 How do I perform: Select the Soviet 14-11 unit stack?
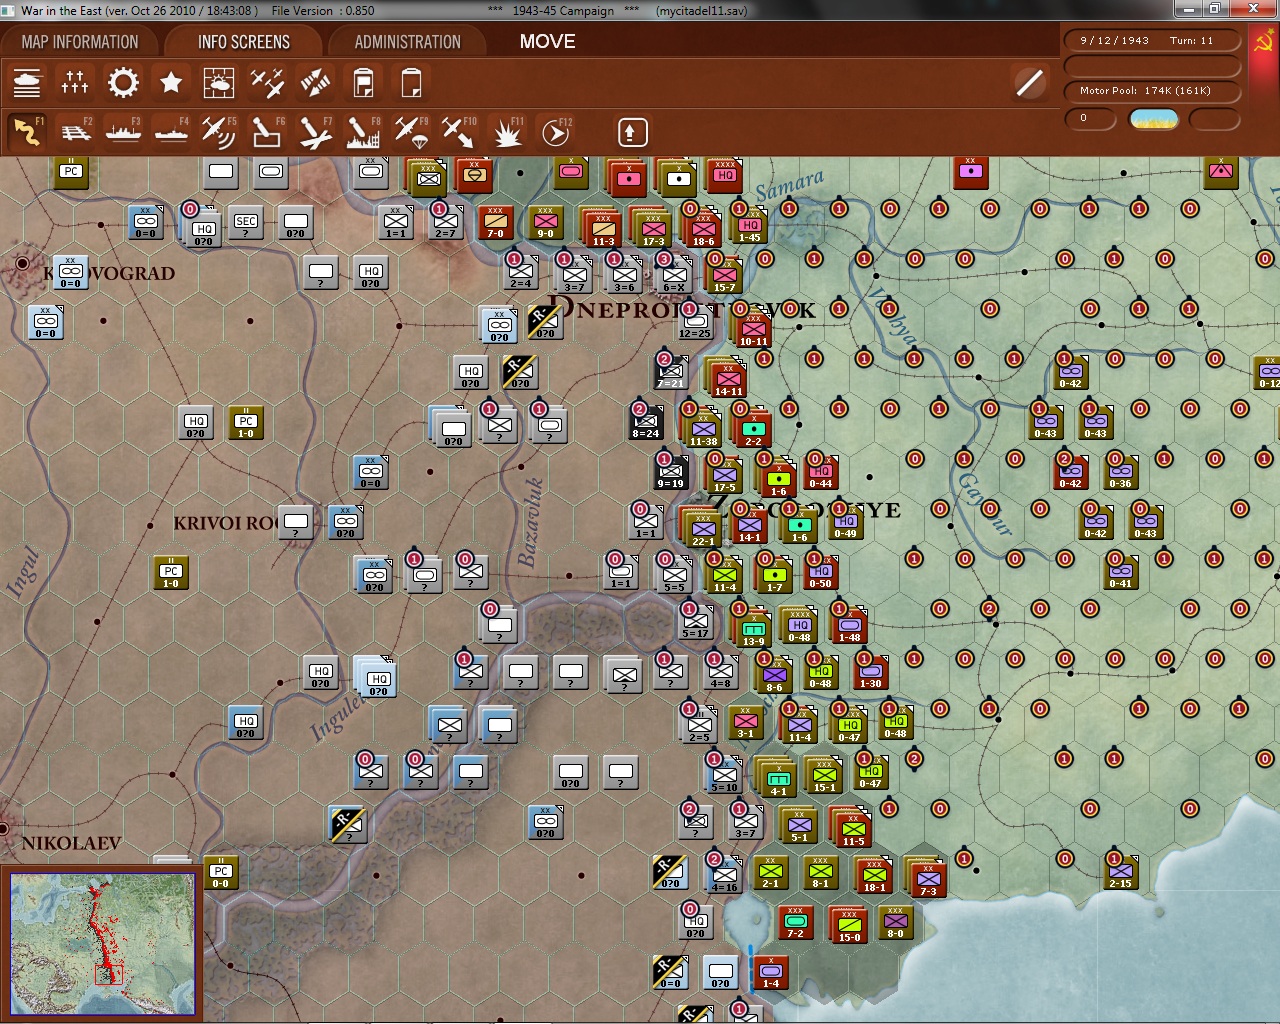pyautogui.click(x=727, y=378)
